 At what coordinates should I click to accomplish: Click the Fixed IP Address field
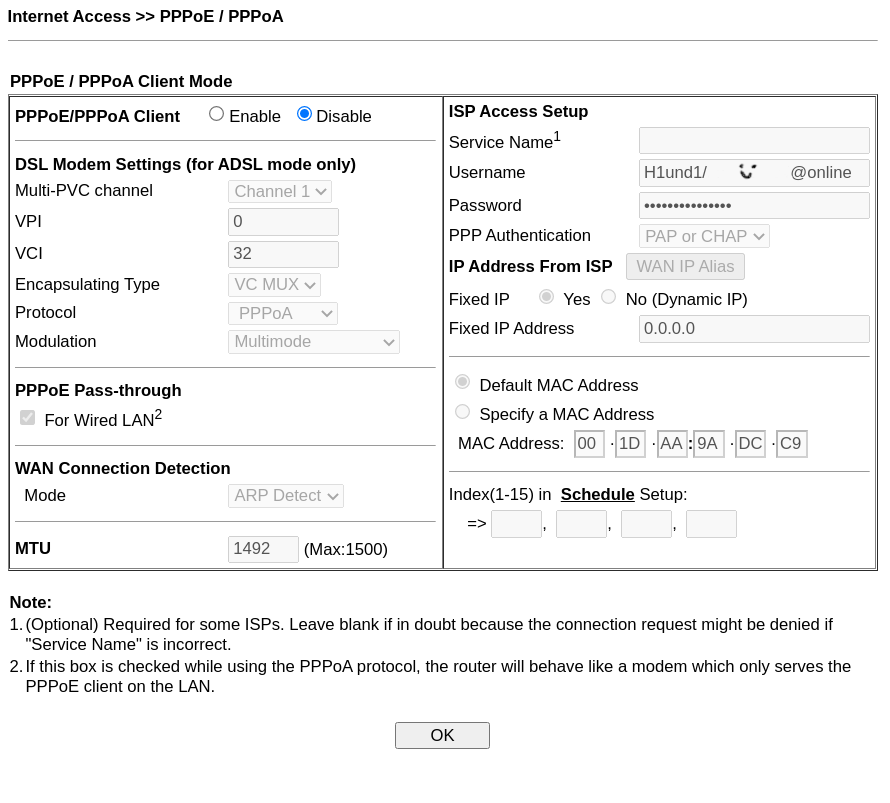click(x=754, y=329)
